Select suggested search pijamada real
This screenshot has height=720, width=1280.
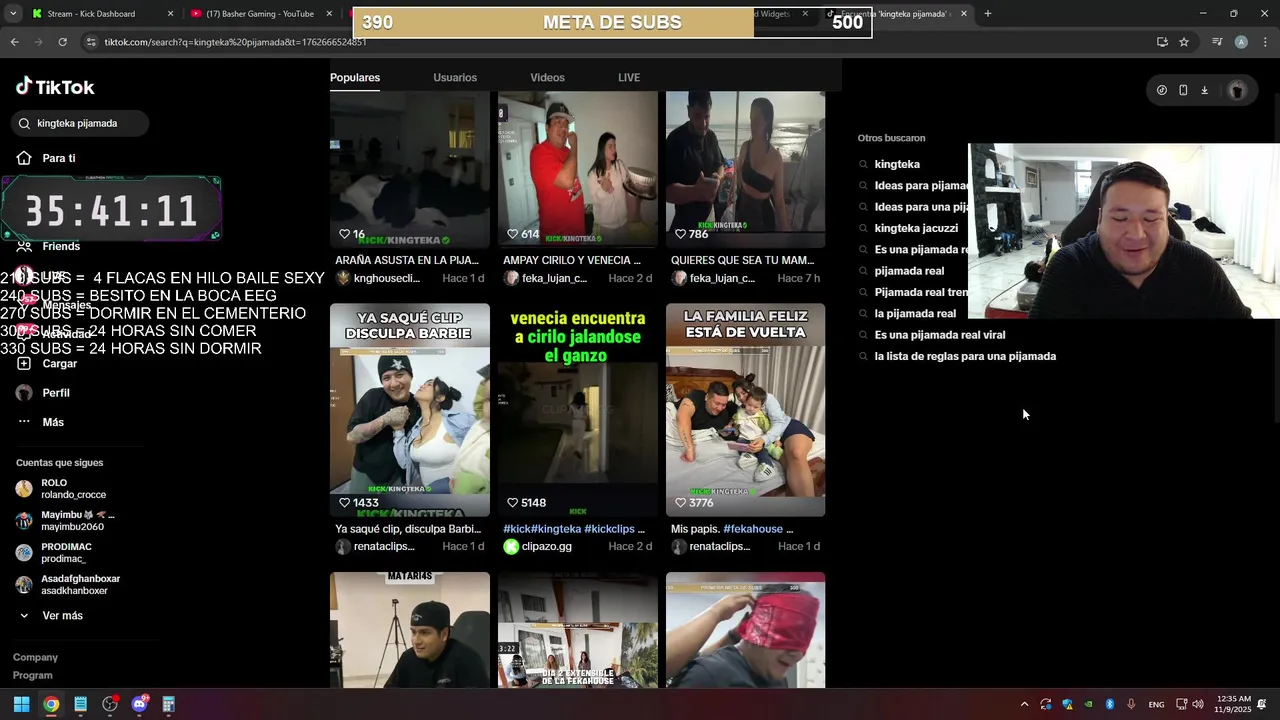(x=909, y=271)
